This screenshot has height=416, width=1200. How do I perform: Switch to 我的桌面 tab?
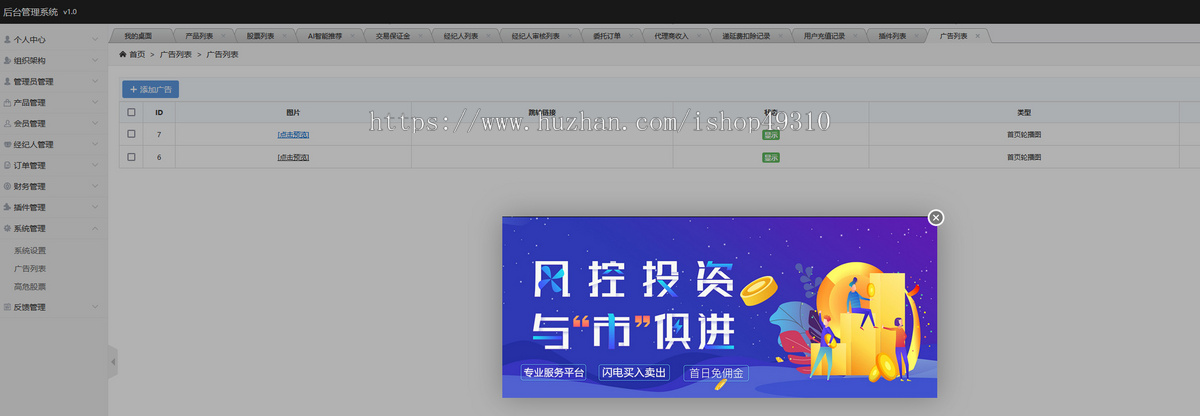point(138,35)
